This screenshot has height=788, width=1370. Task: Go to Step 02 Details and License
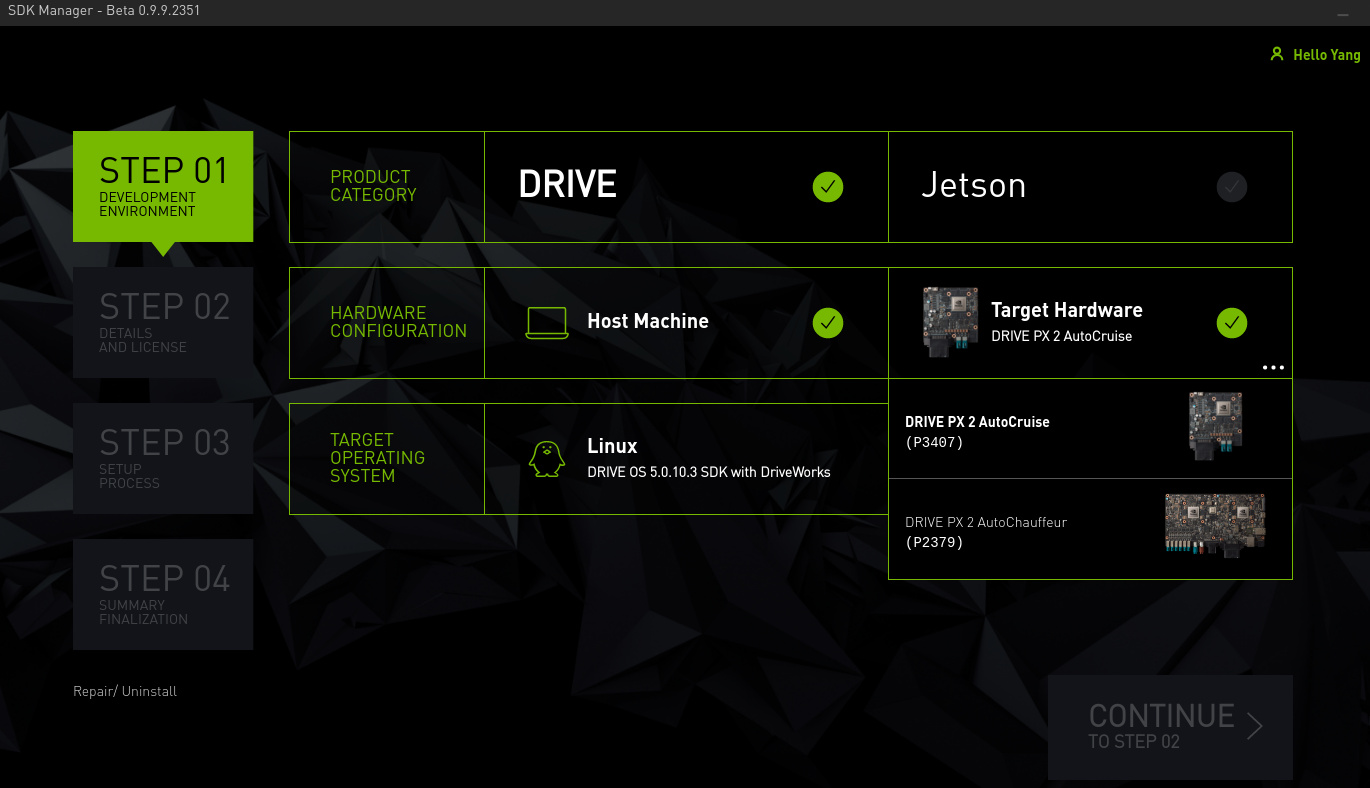tap(163, 322)
